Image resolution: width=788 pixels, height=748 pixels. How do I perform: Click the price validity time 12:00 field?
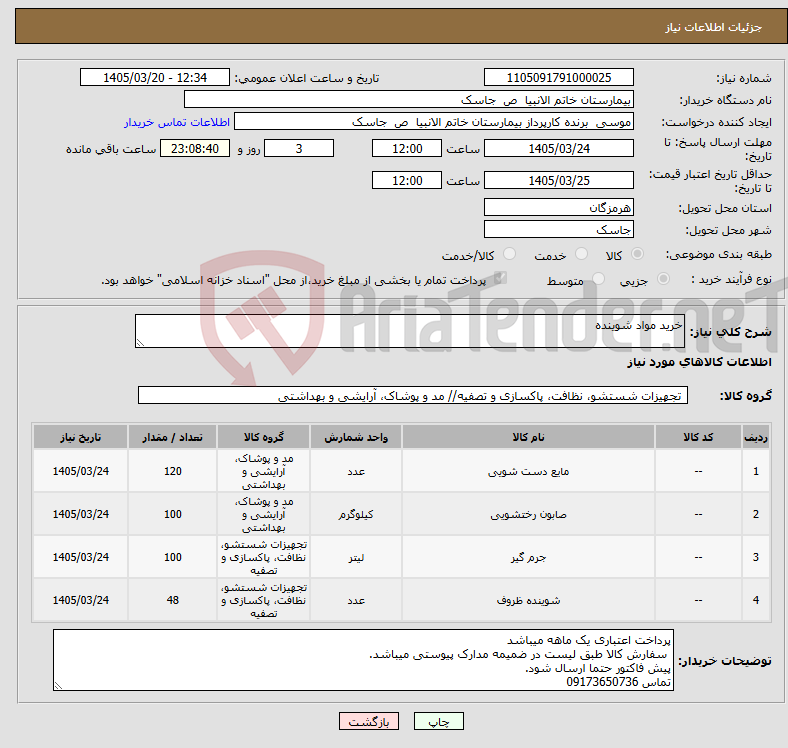(407, 180)
